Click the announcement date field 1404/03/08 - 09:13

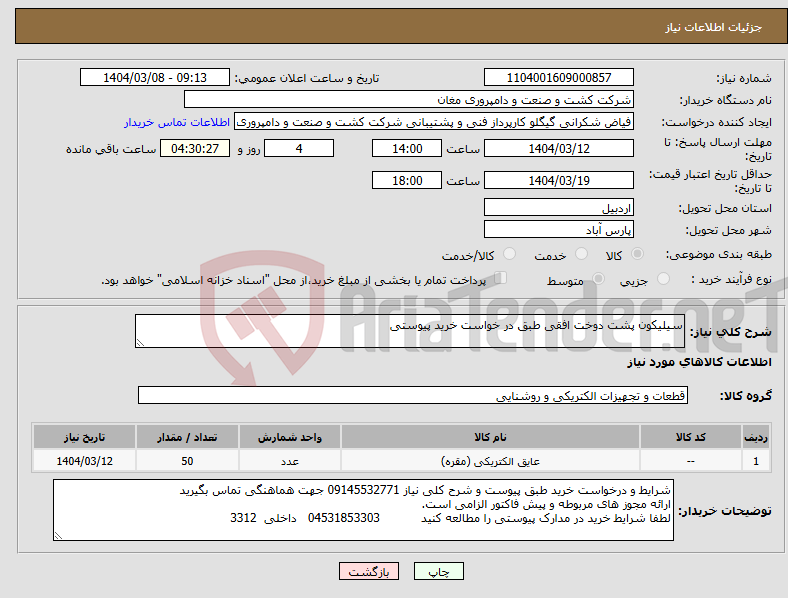click(155, 77)
